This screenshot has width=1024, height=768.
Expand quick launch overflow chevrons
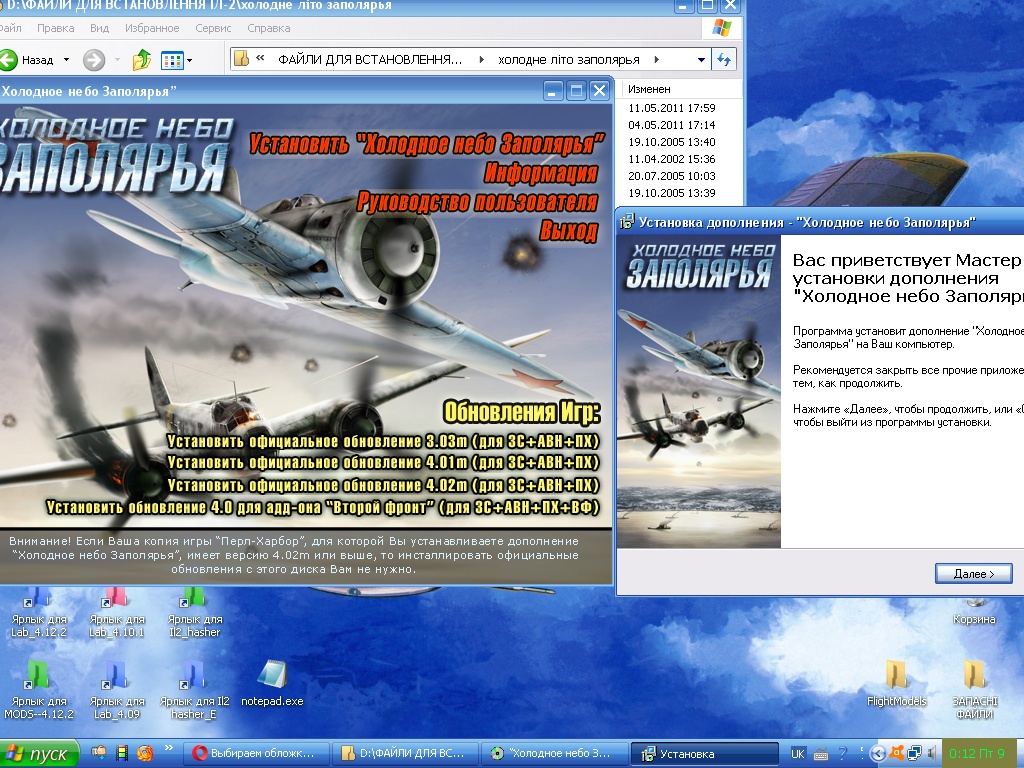pos(168,748)
